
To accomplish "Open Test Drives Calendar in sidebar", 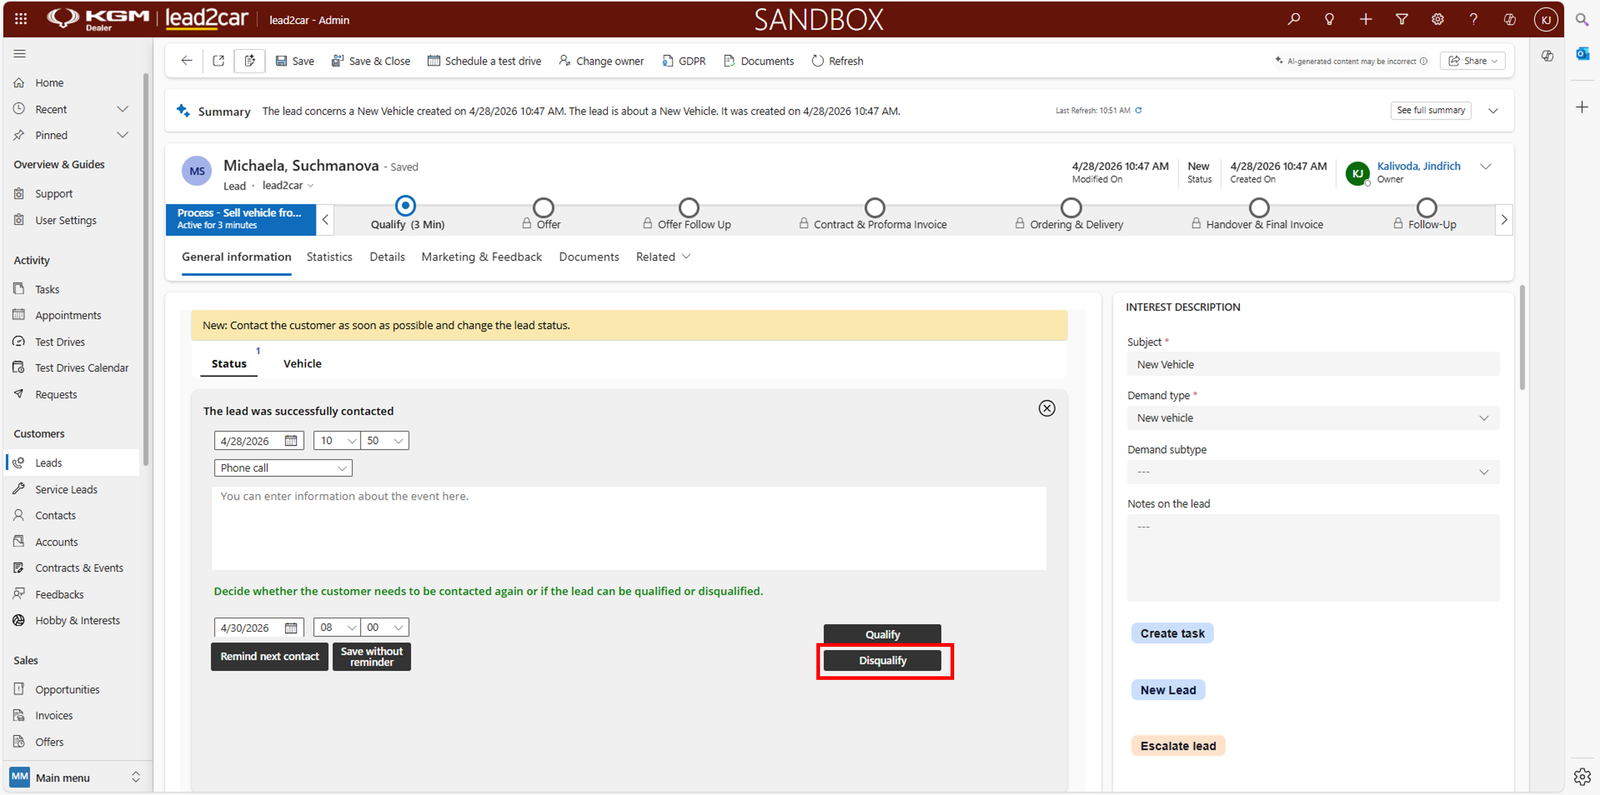I will [82, 368].
